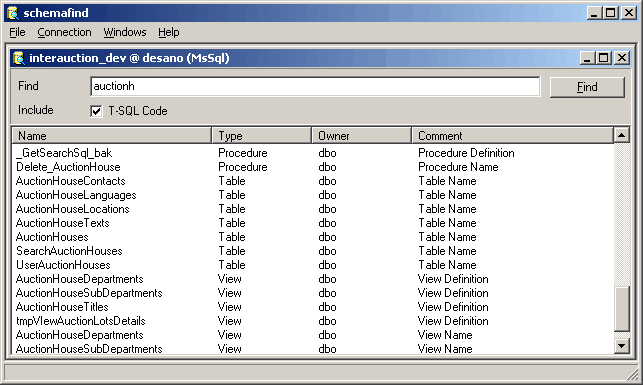The image size is (643, 385).
Task: Open the Connection menu
Action: 64,32
